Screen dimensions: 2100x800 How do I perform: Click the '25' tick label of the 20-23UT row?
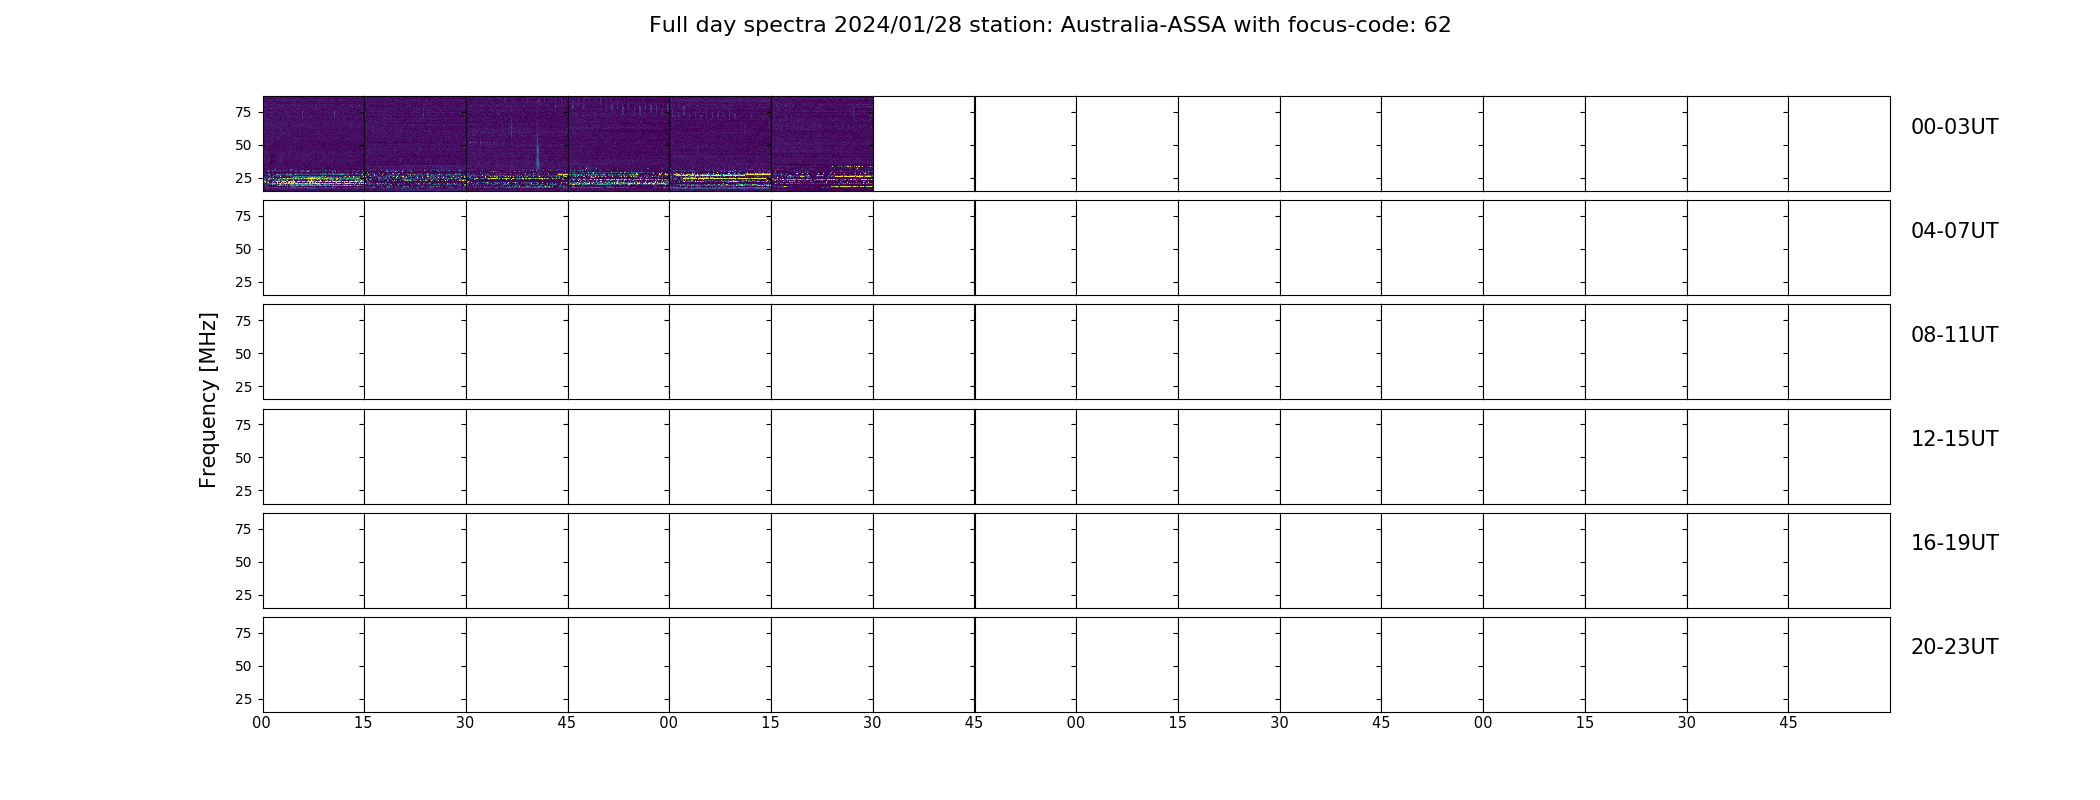pyautogui.click(x=243, y=699)
